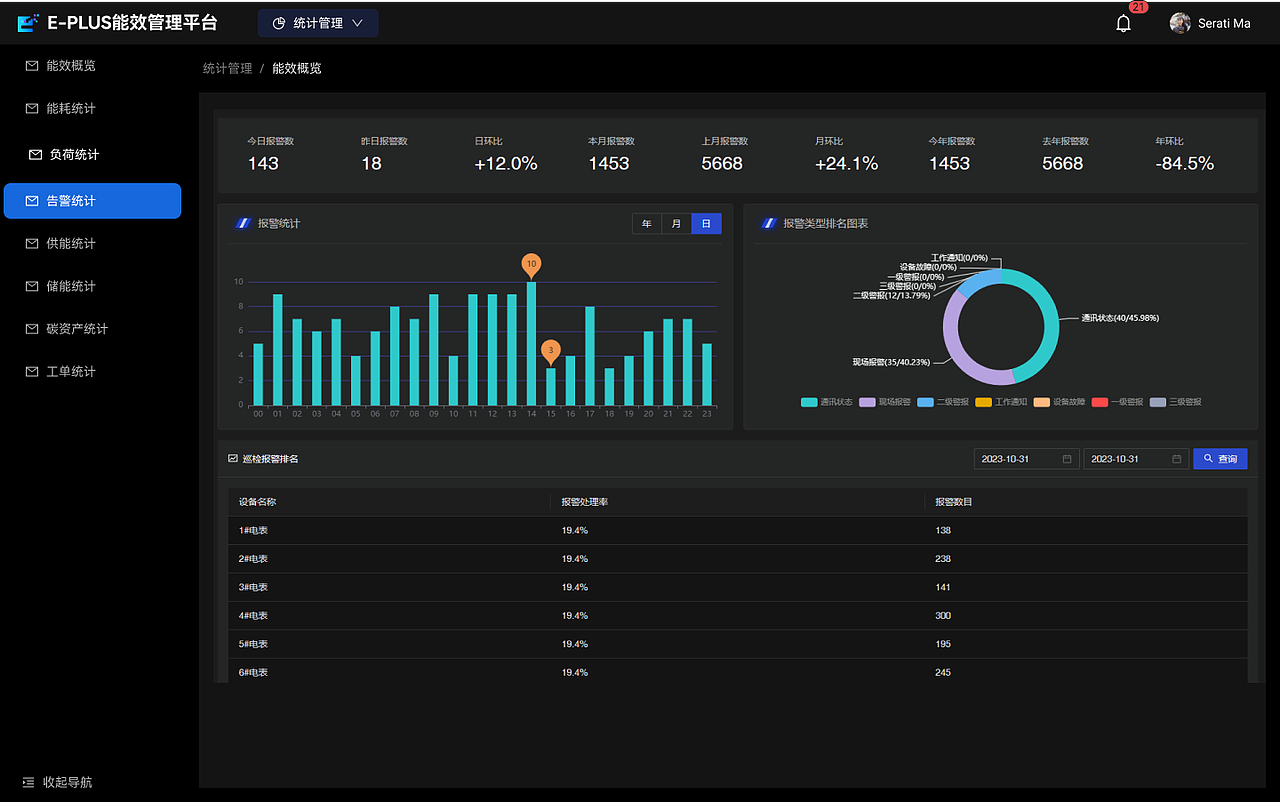Click the bar for hour 01

[x=277, y=349]
